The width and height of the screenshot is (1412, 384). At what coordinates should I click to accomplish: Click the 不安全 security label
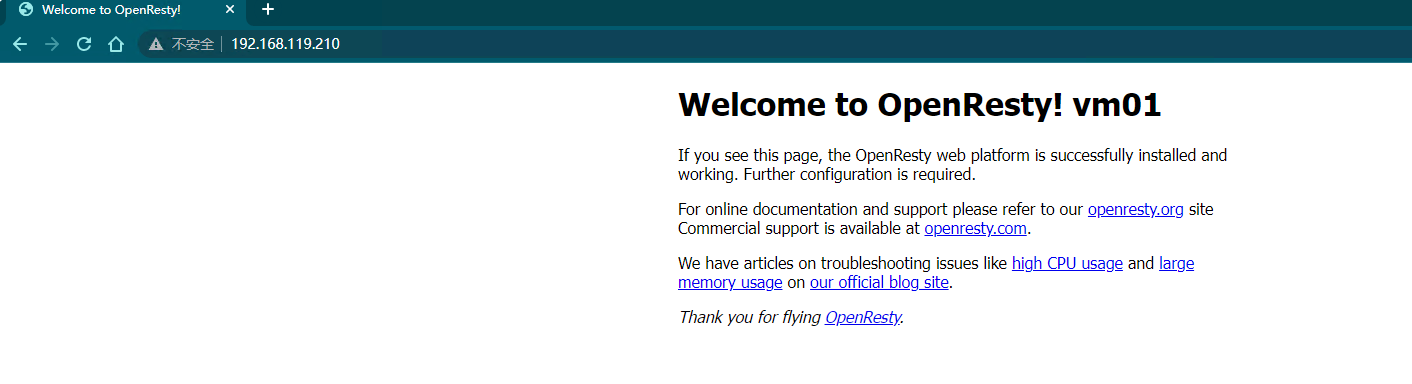pyautogui.click(x=193, y=44)
